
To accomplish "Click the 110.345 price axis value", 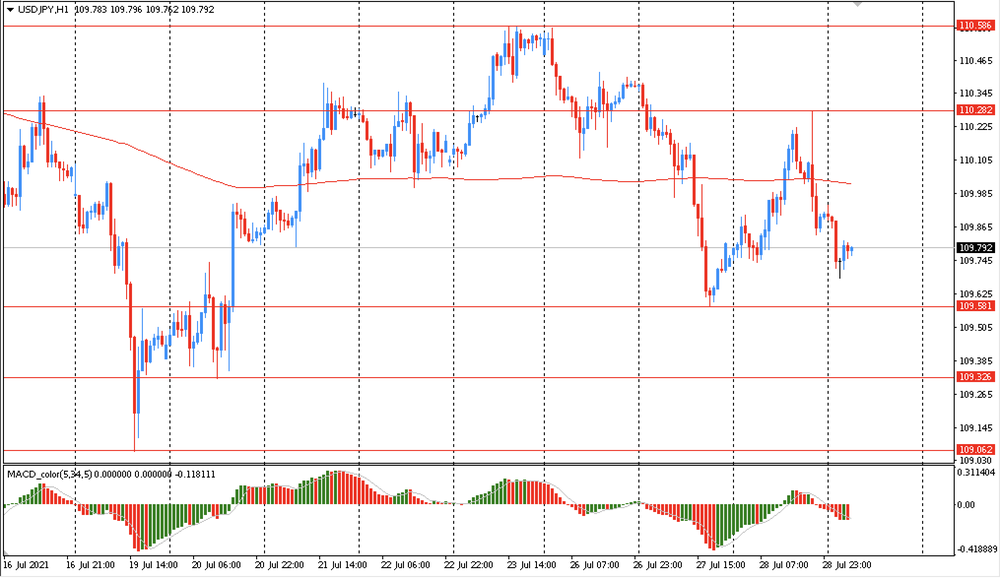I will (x=976, y=94).
